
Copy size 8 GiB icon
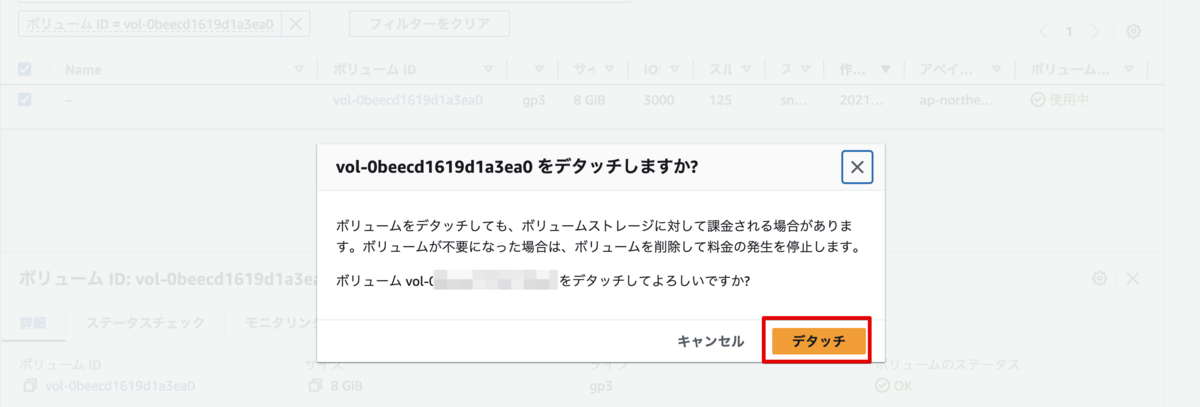[316, 386]
